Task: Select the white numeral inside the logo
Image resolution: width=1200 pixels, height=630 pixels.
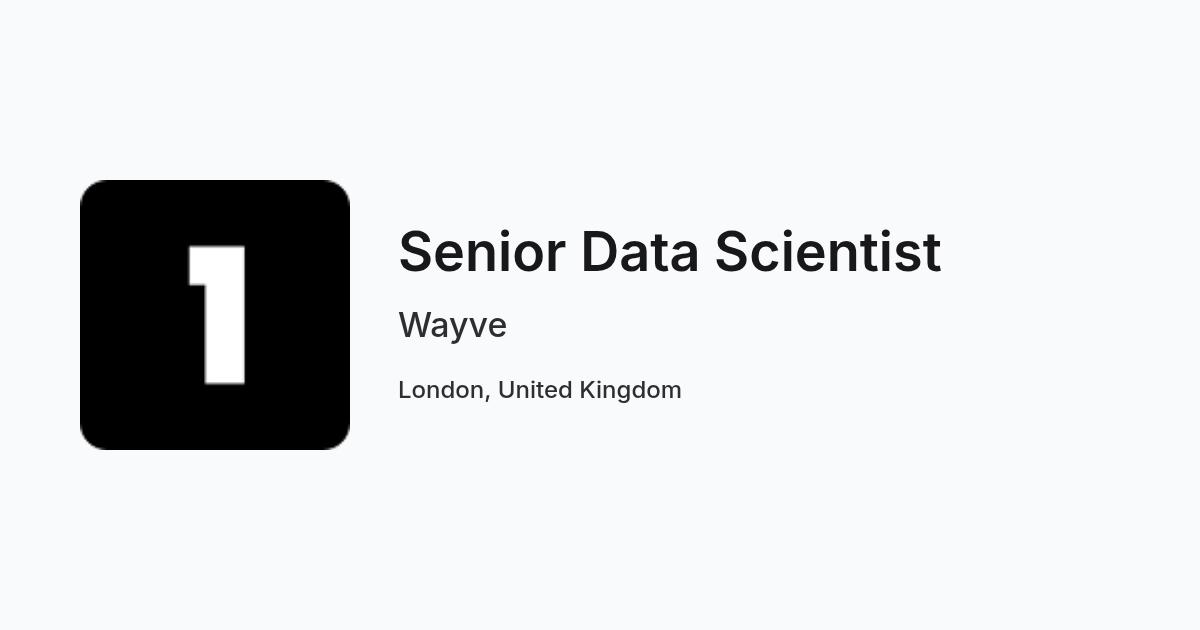Action: (218, 315)
